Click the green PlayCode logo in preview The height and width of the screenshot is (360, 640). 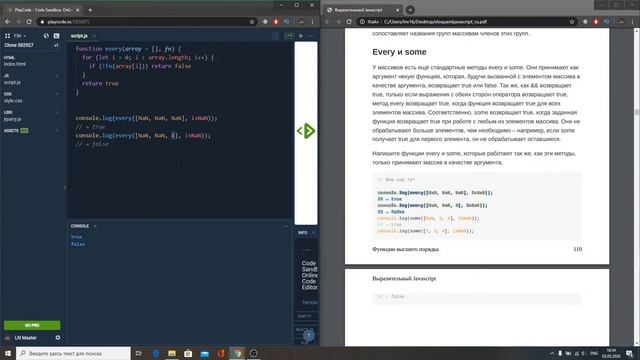point(306,131)
